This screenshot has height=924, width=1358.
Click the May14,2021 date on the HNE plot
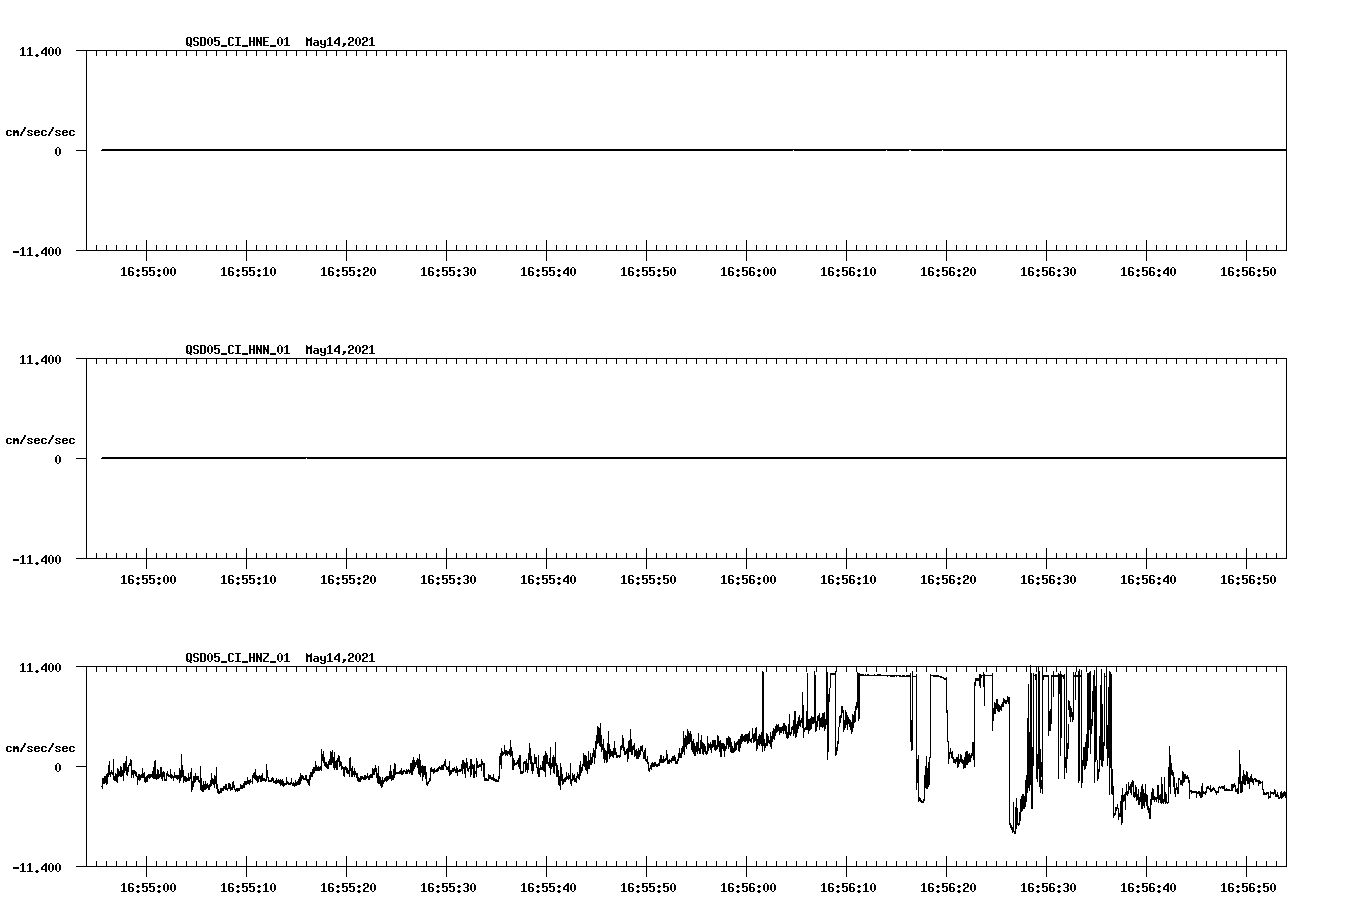(x=339, y=42)
